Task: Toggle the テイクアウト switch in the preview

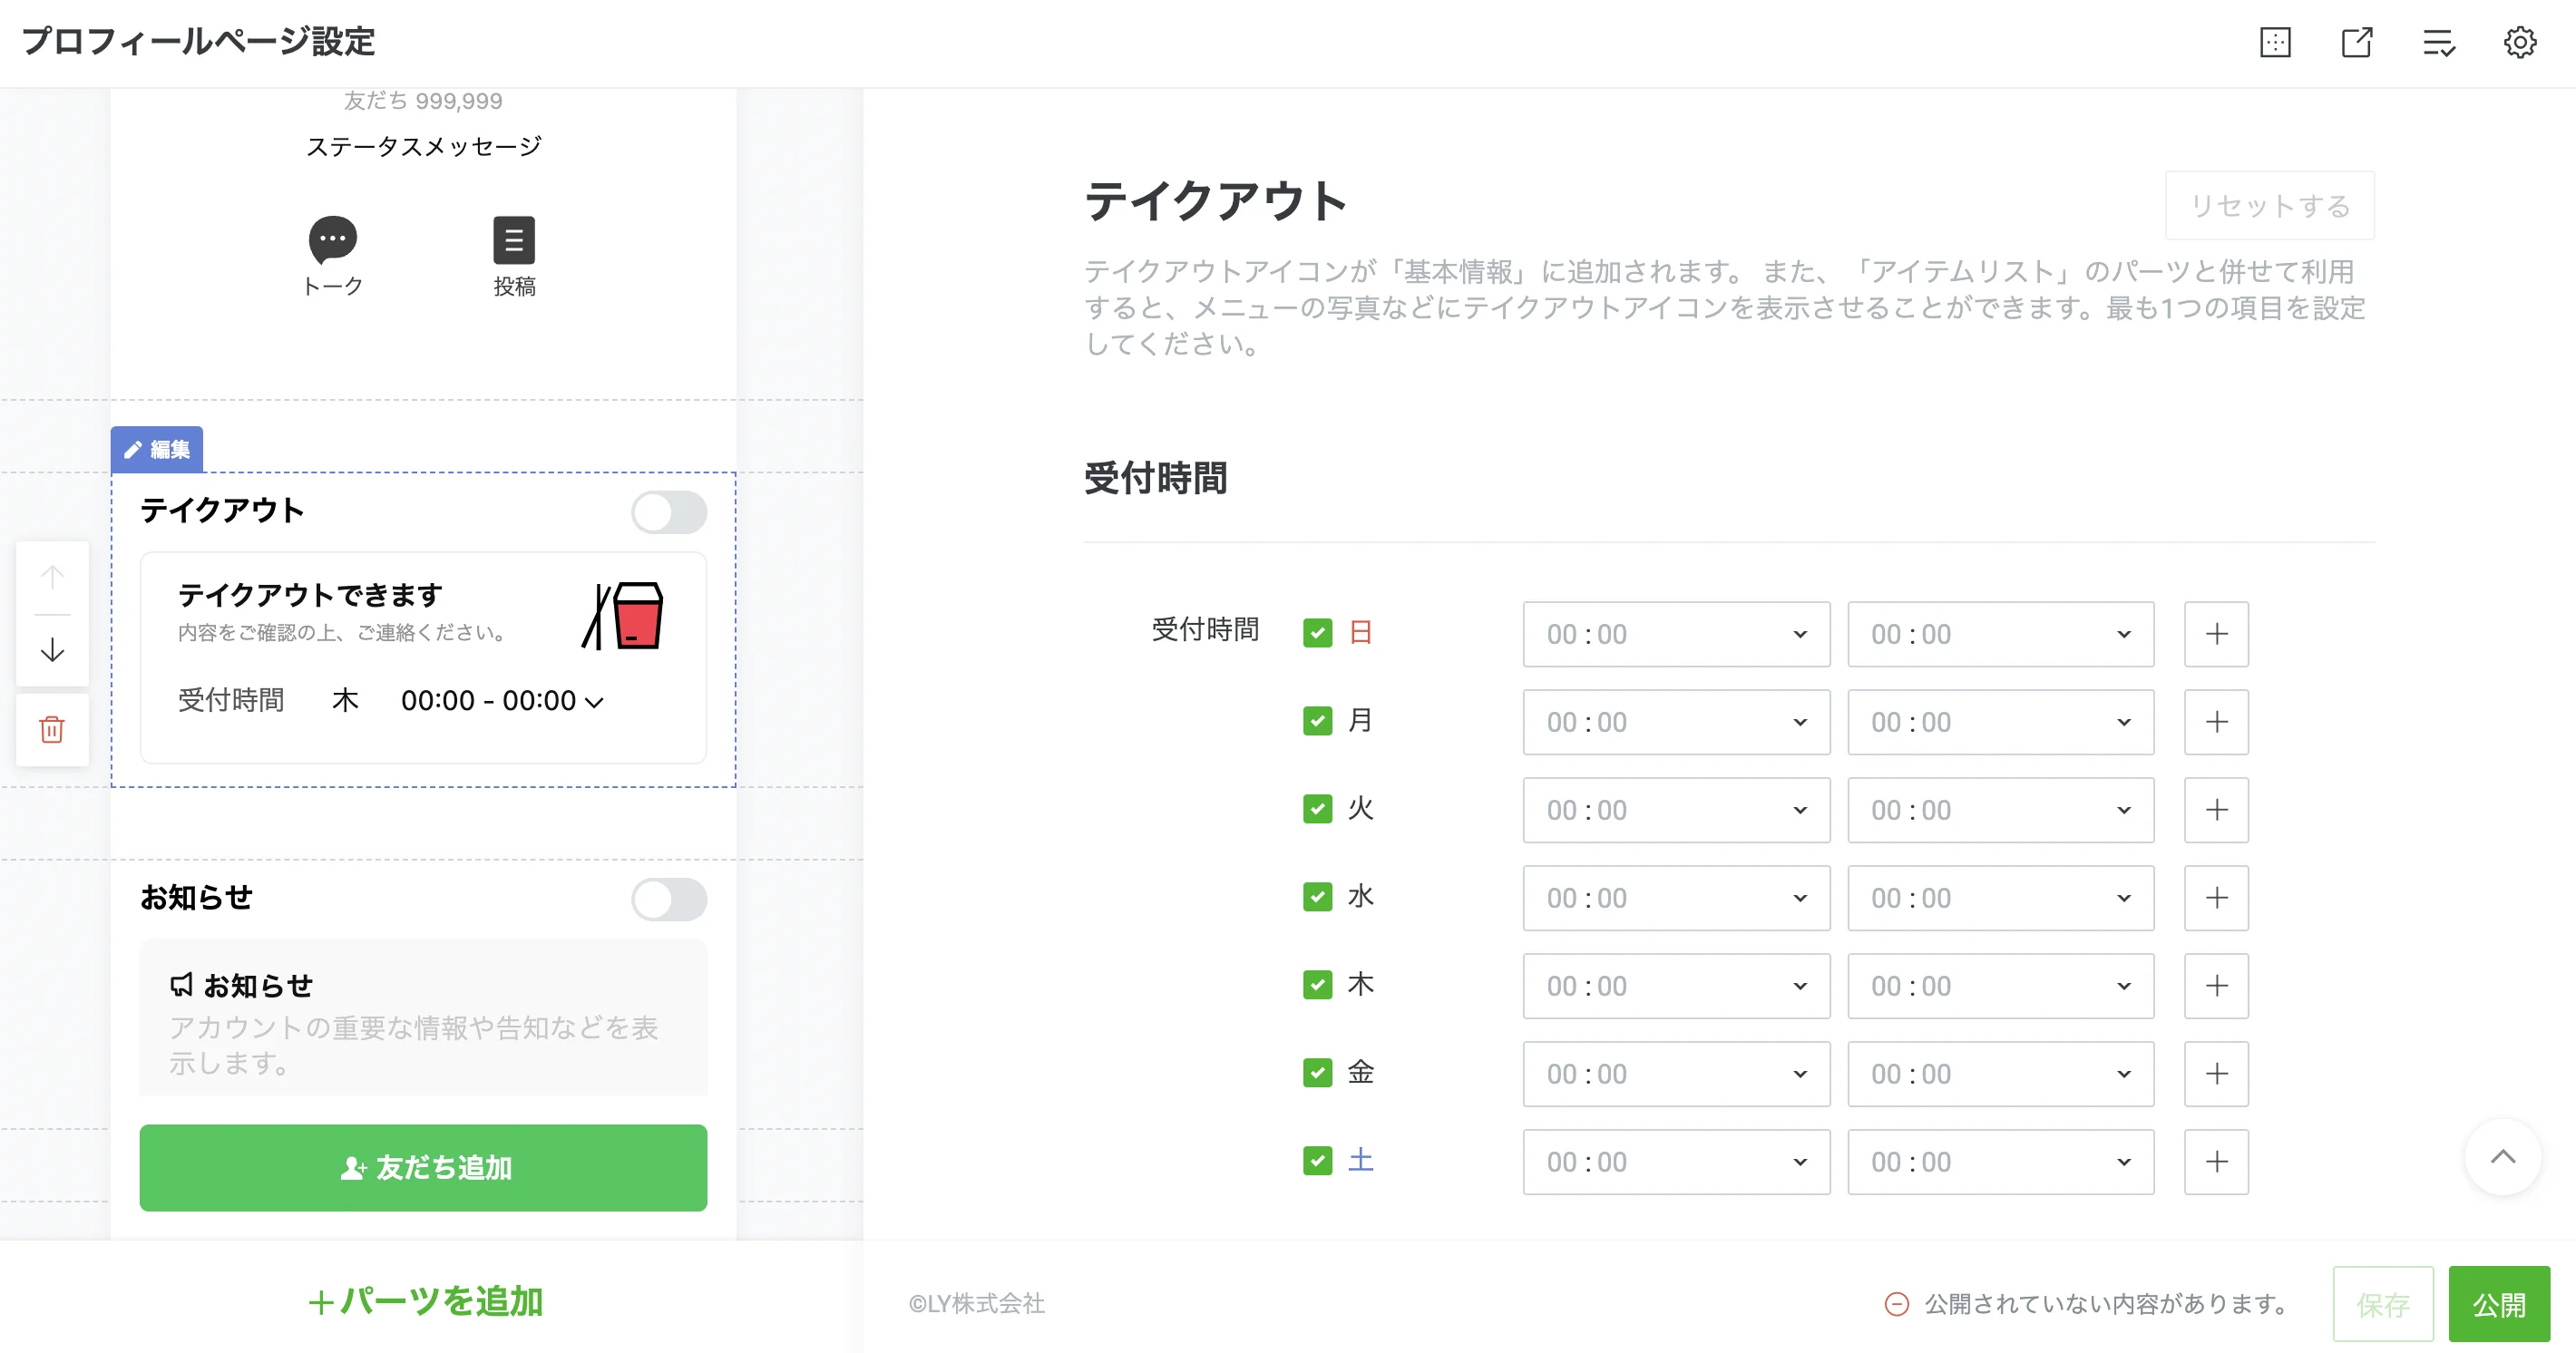Action: tap(669, 512)
